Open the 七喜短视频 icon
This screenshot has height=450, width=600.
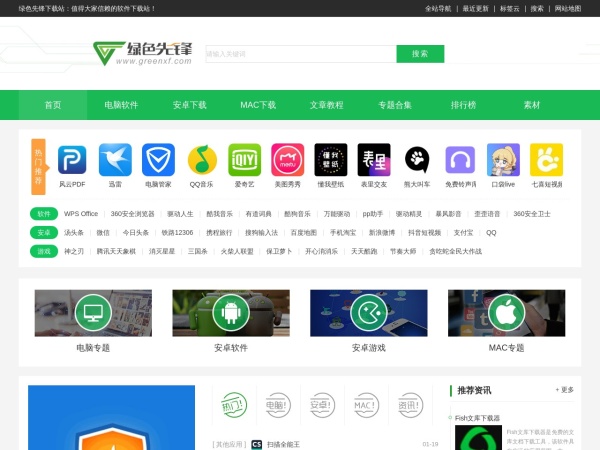pos(546,159)
